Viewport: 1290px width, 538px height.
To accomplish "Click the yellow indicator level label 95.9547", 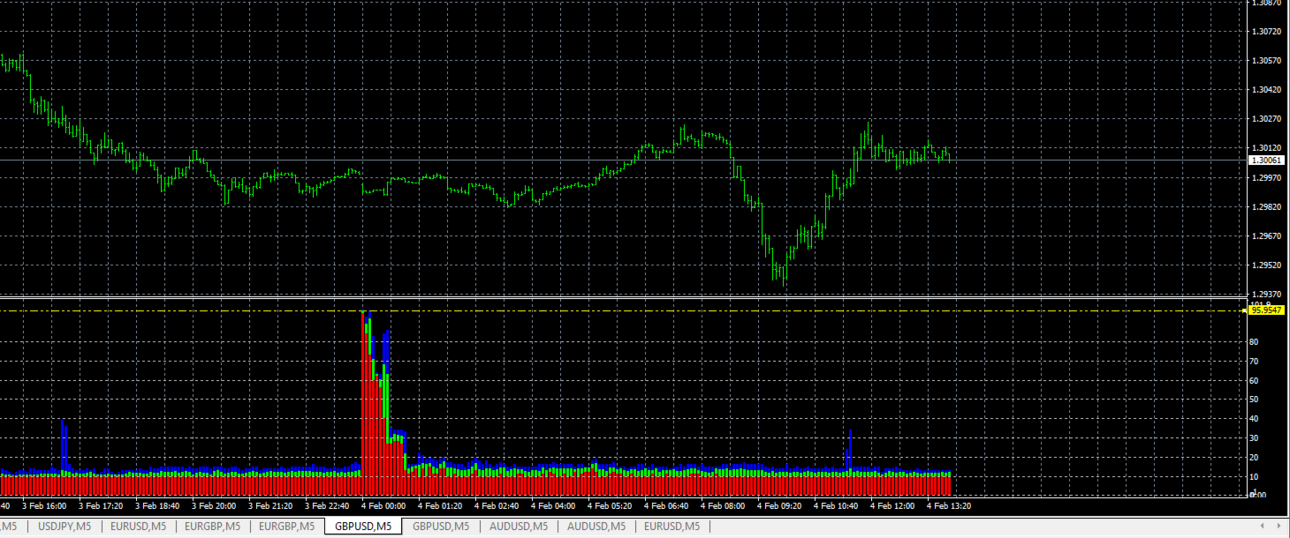I will coord(1267,310).
